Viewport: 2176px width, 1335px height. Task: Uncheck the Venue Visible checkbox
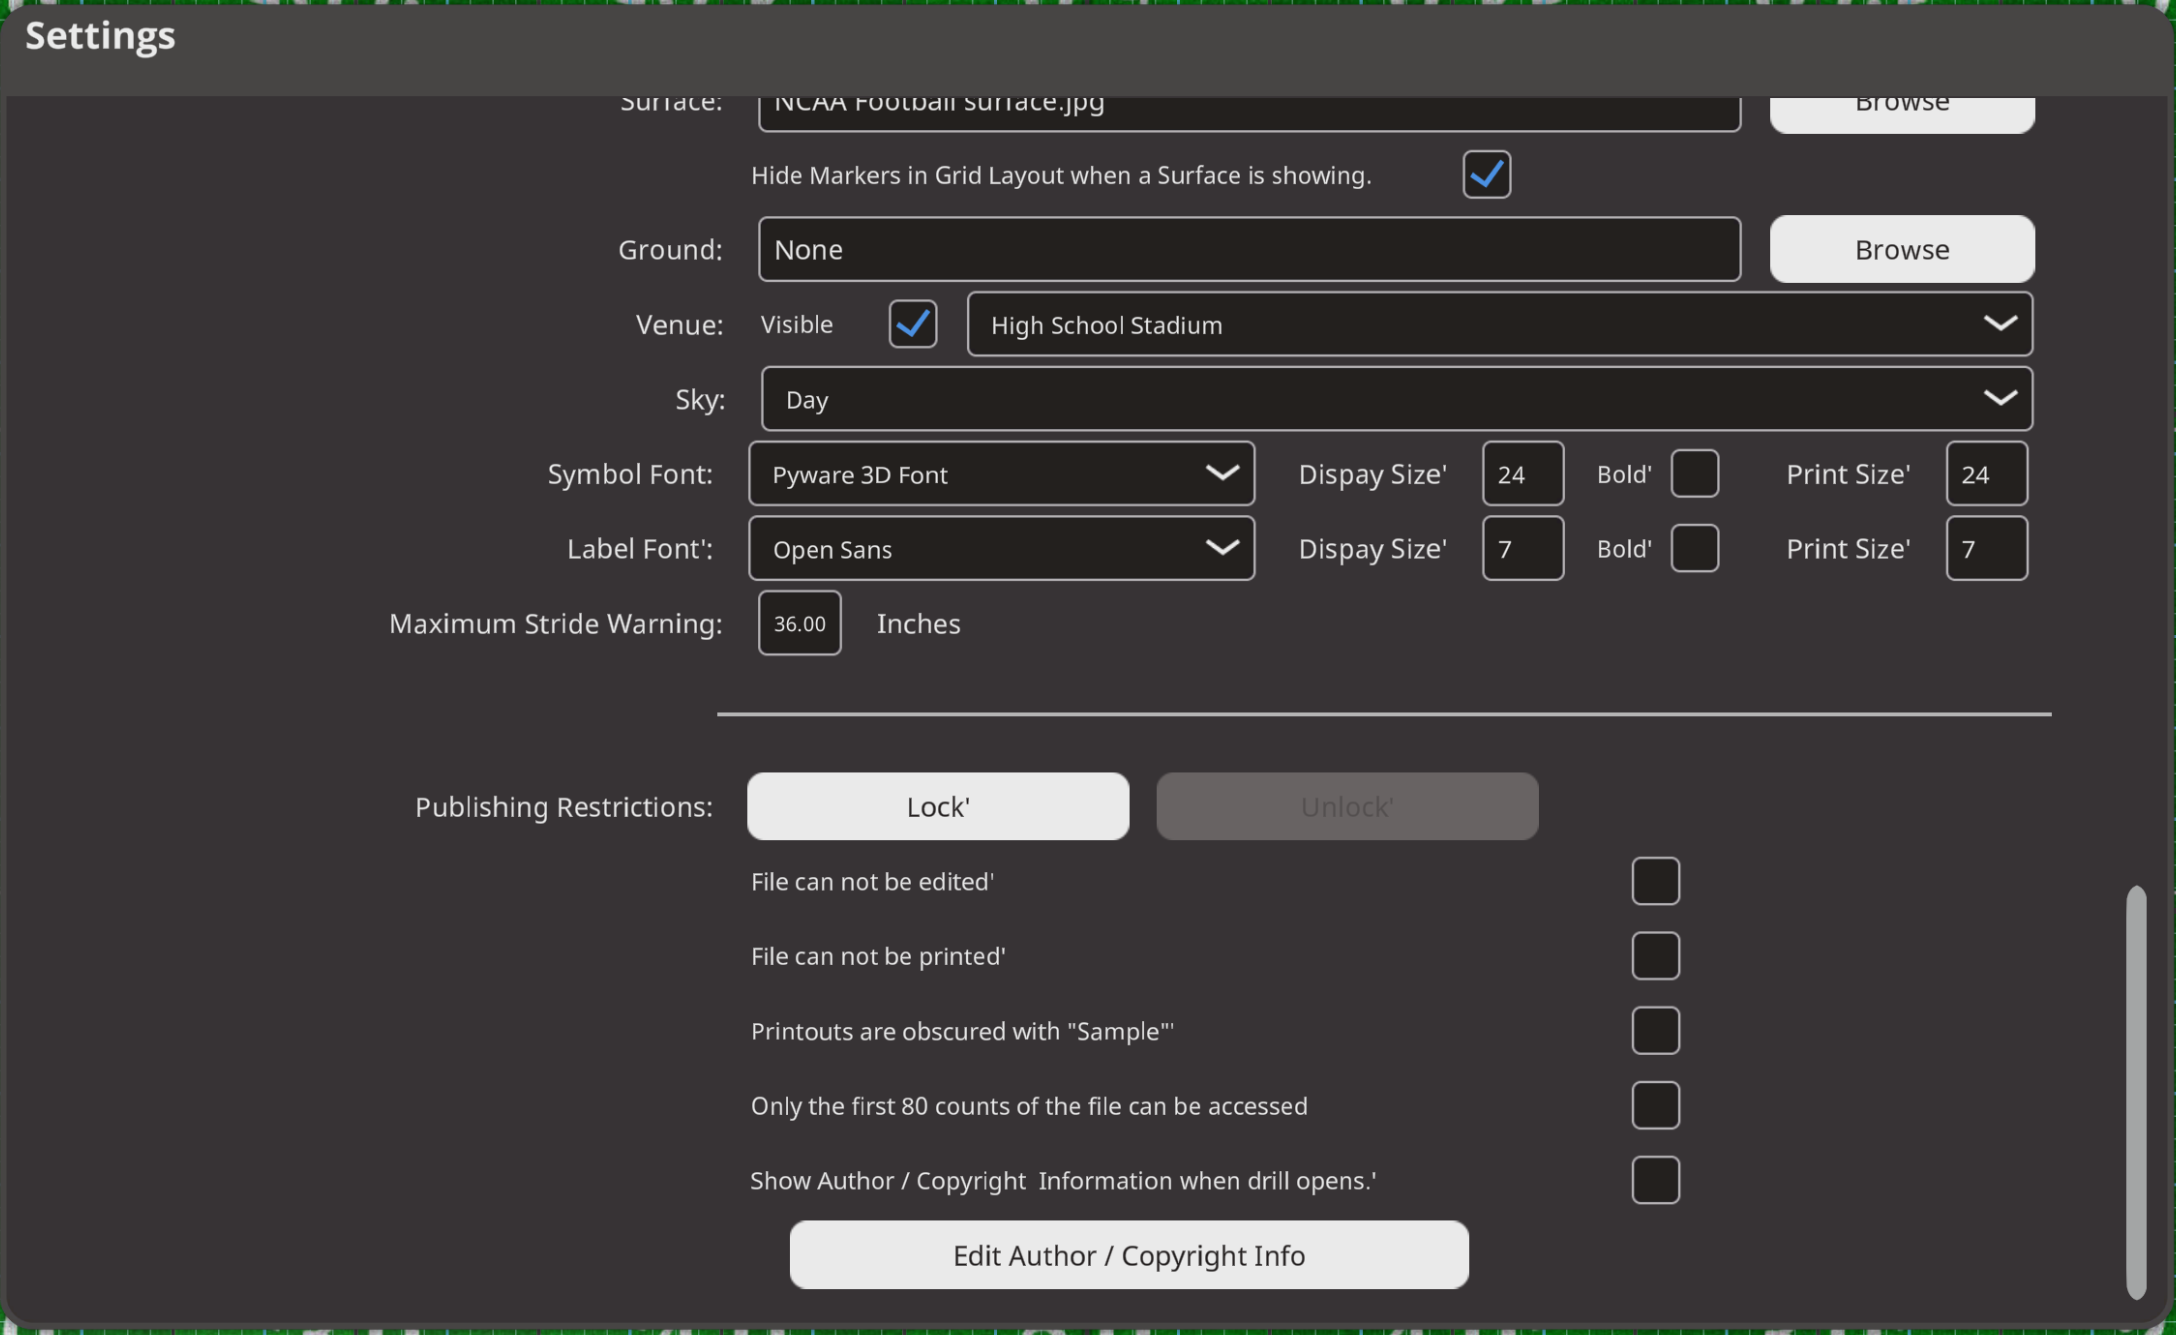[912, 324]
